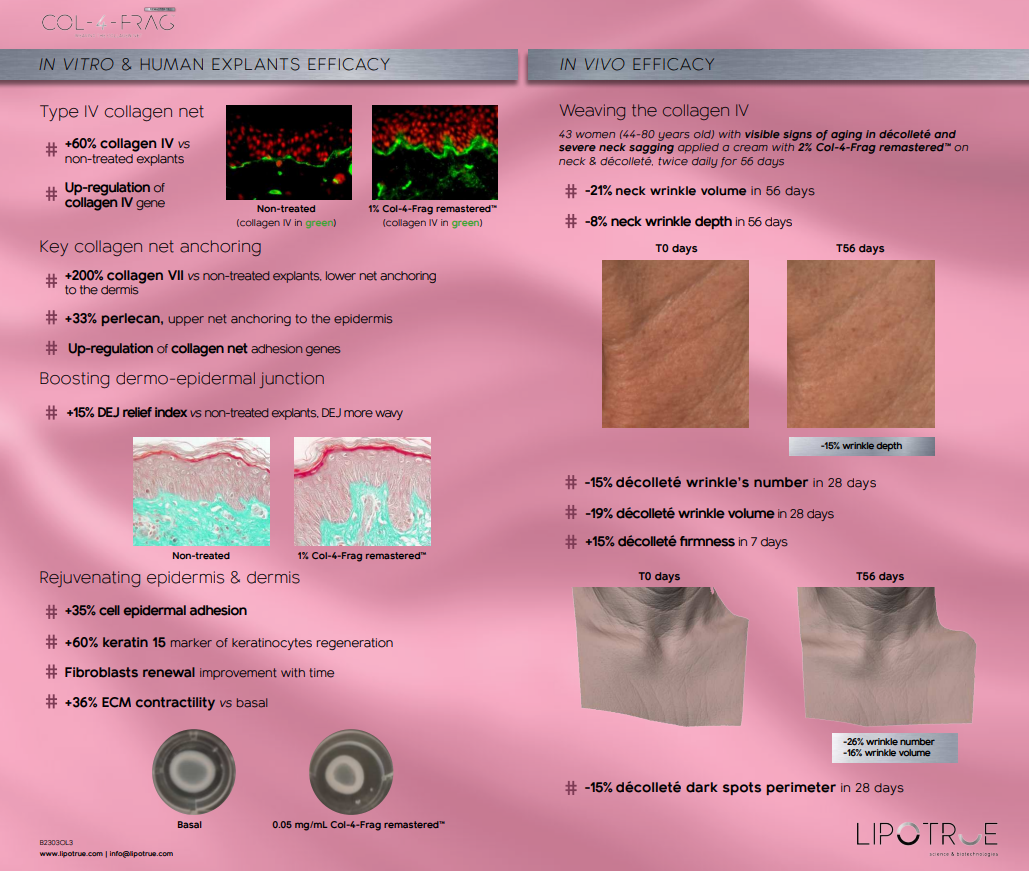Select the Non-treated collagen IV fluorescence image
The image size is (1029, 871).
coord(289,152)
